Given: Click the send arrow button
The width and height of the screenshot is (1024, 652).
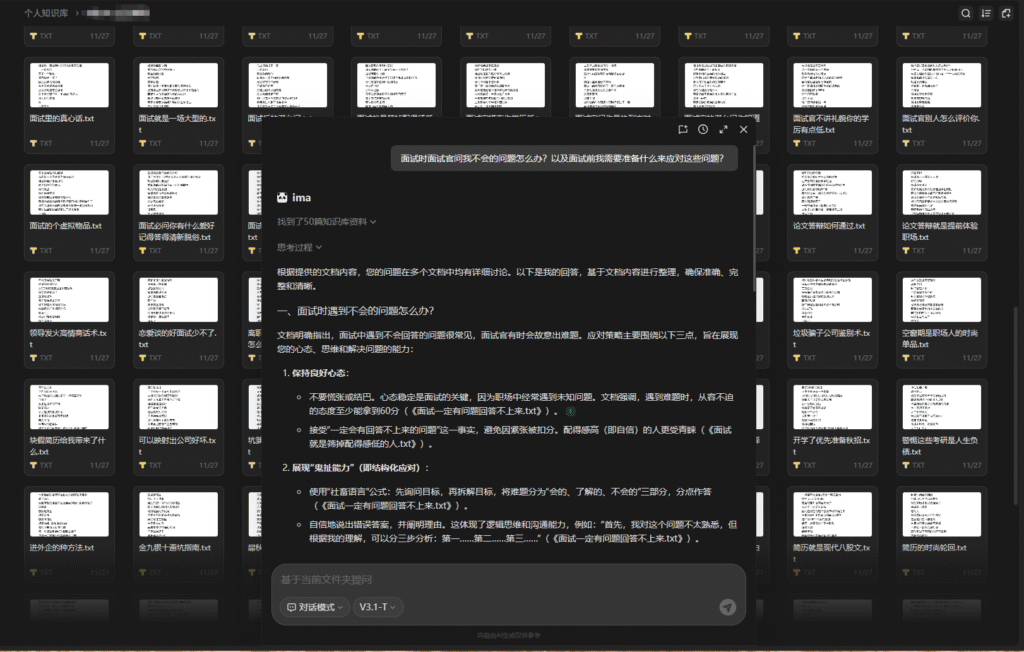Looking at the screenshot, I should (728, 607).
